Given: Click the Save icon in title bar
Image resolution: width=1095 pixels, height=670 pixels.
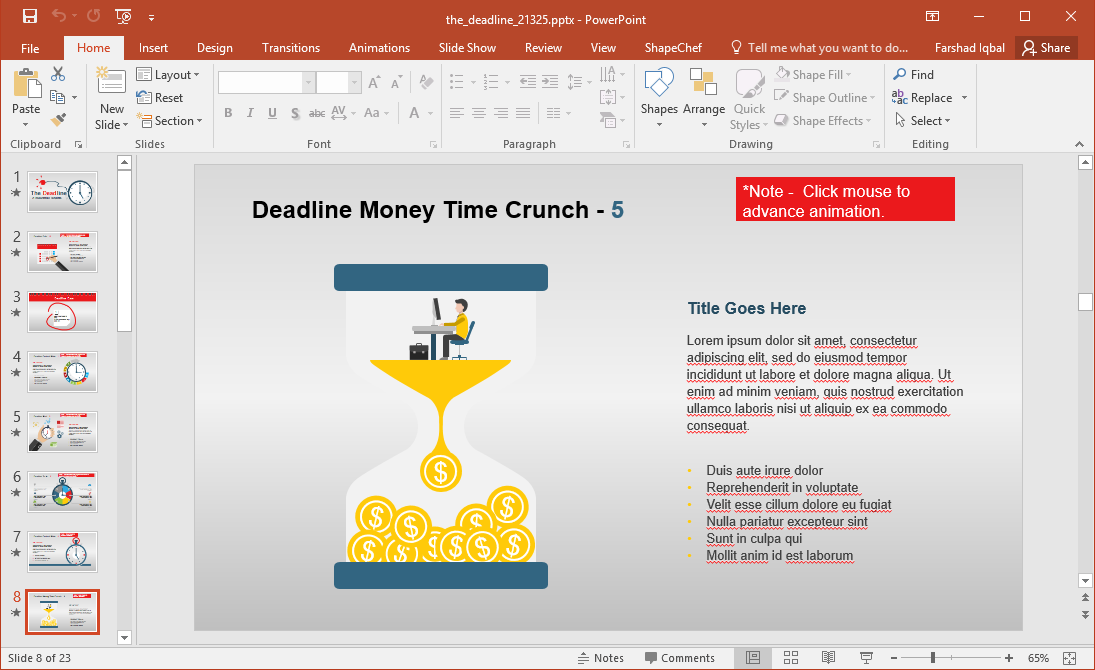Looking at the screenshot, I should pyautogui.click(x=29, y=17).
